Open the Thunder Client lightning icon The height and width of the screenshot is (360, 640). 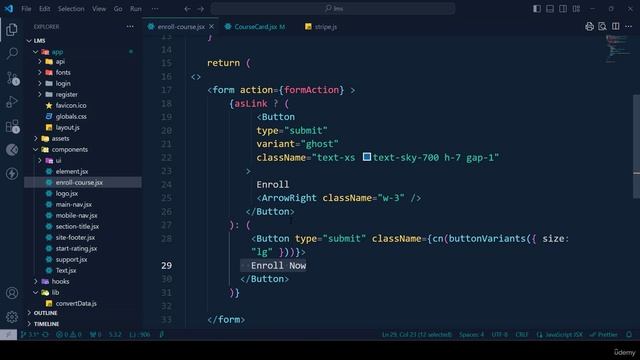[x=12, y=173]
